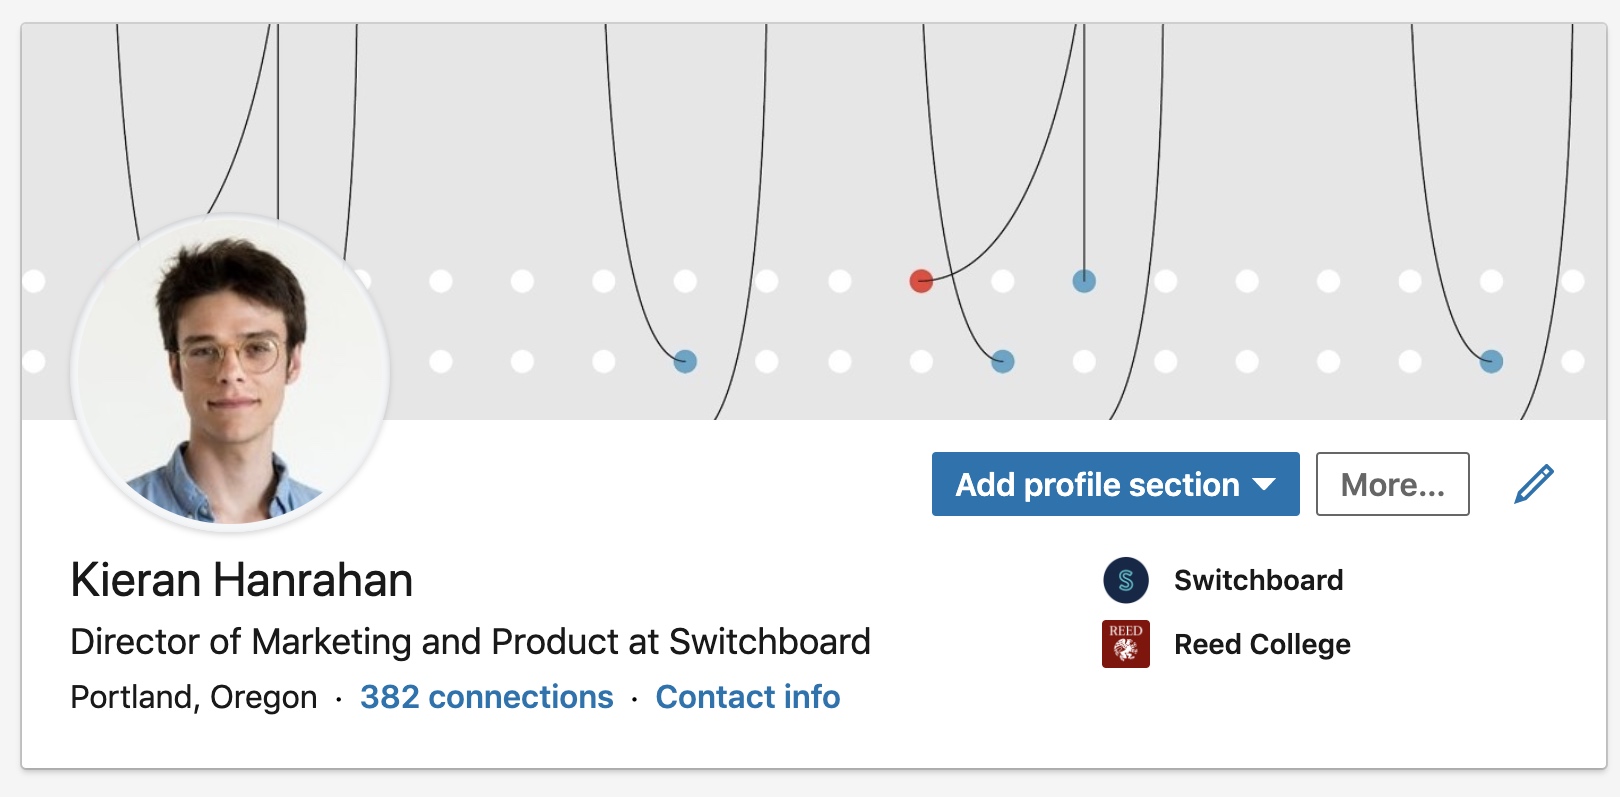1620x797 pixels.
Task: Click the Add profile section button
Action: pos(1116,484)
